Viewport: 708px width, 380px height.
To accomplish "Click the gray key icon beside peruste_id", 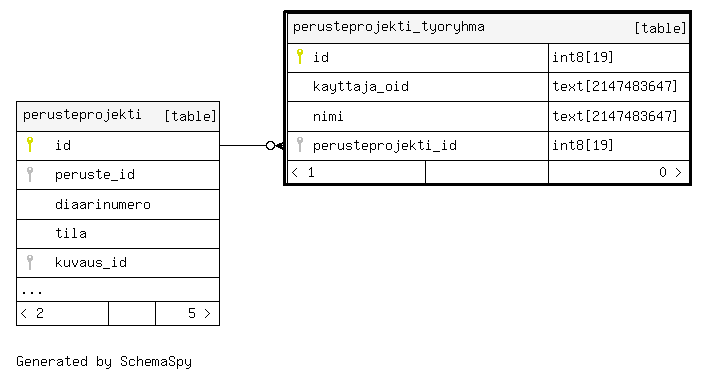I will click(x=30, y=174).
